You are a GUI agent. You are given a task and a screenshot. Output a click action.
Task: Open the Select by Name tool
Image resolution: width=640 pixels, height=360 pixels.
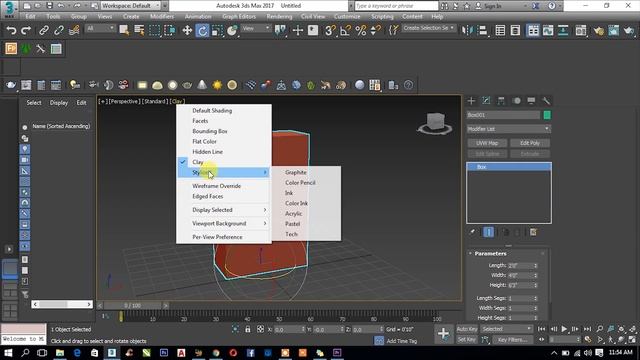pos(139,30)
